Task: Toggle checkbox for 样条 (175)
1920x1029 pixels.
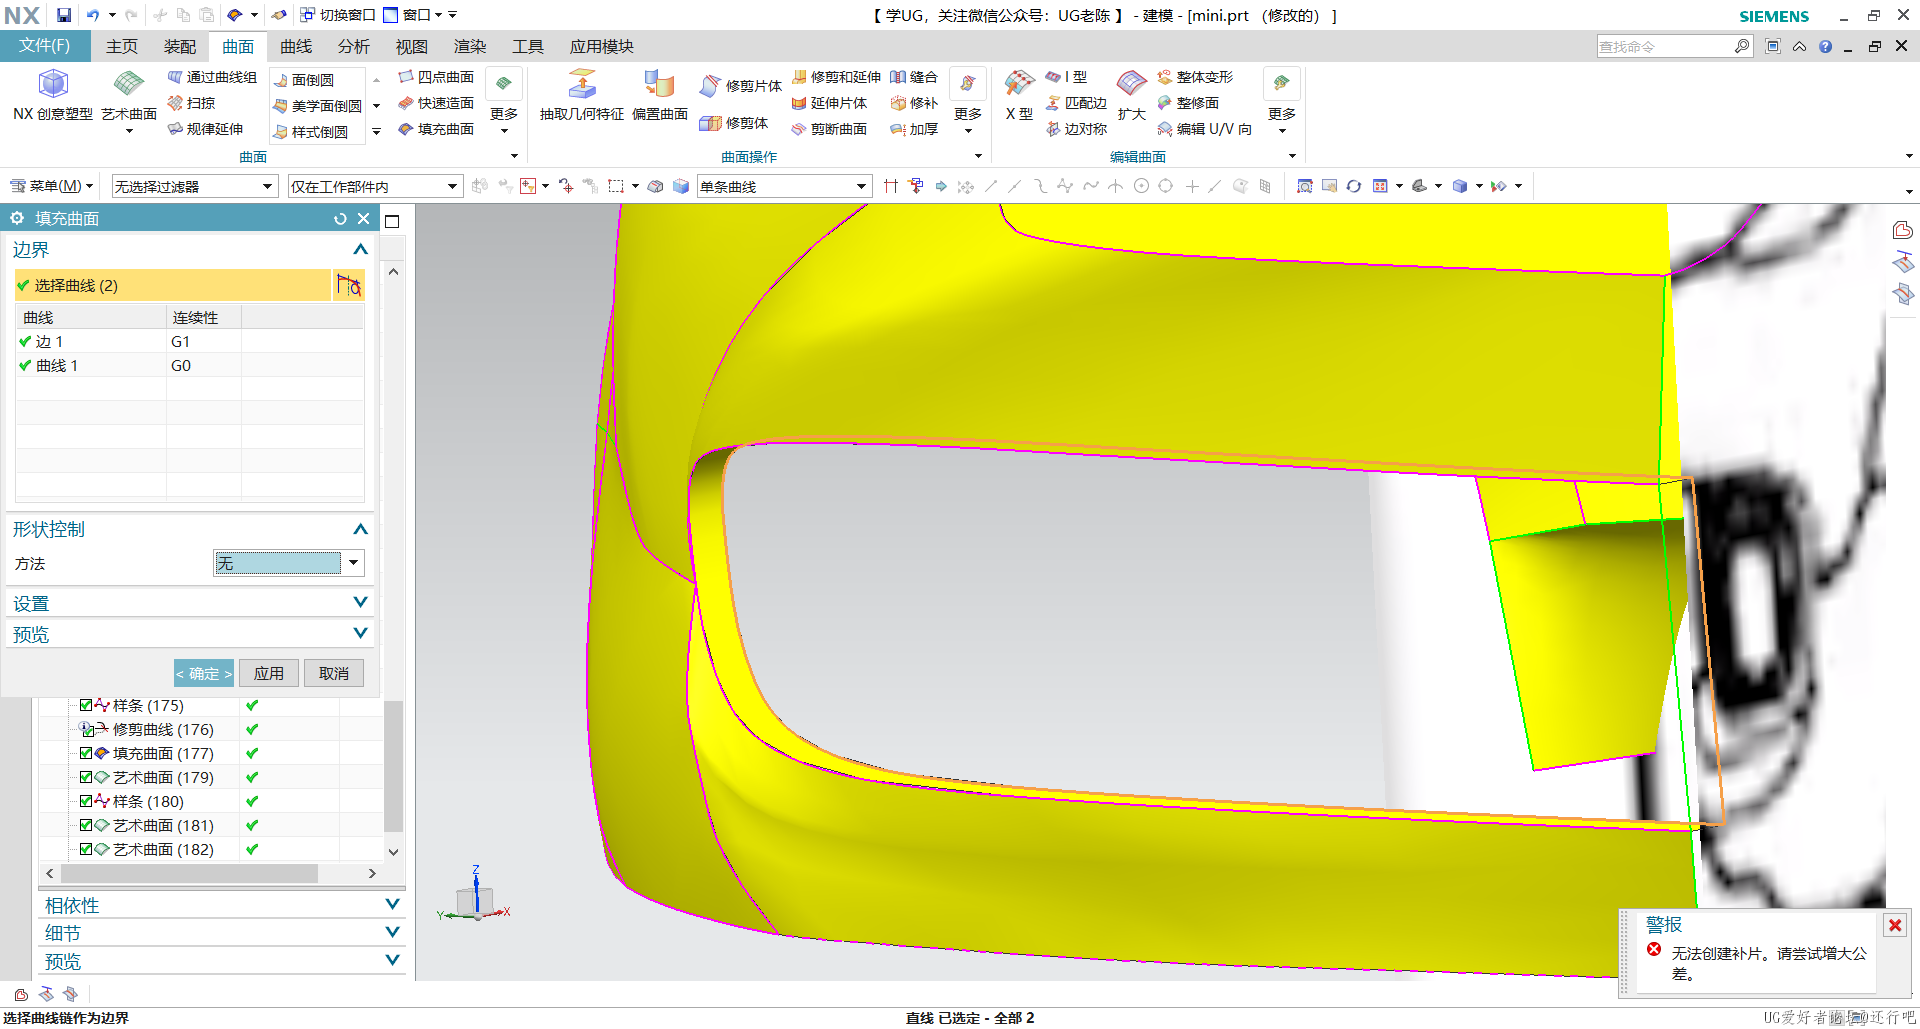Action: (86, 705)
